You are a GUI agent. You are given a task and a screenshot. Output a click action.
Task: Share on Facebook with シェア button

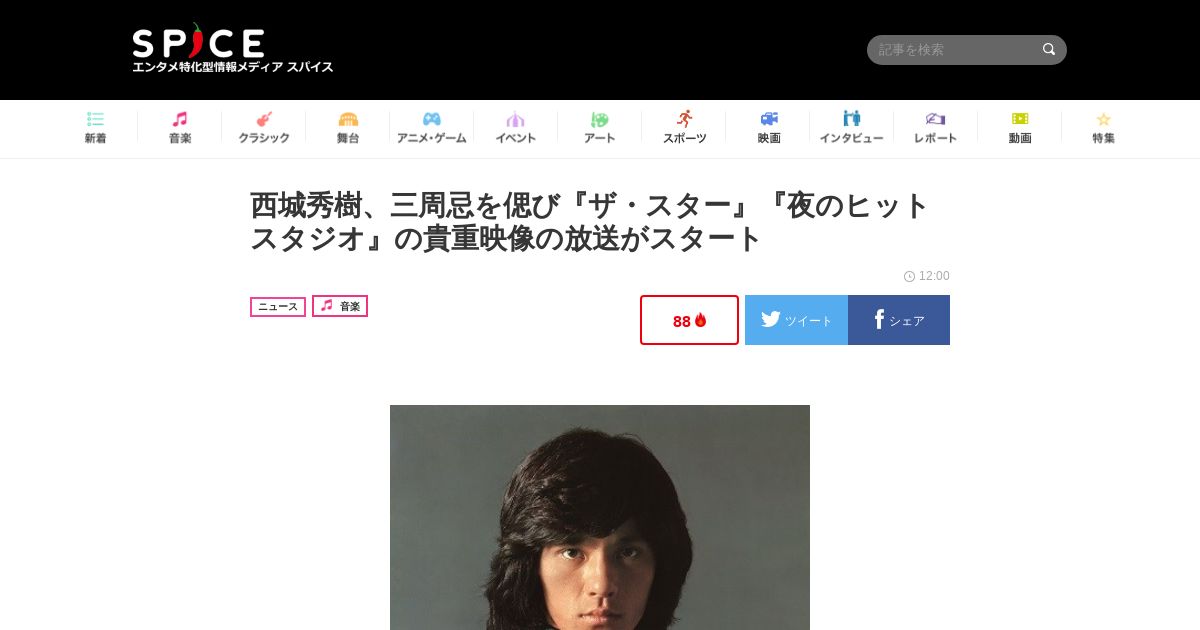pyautogui.click(x=899, y=320)
